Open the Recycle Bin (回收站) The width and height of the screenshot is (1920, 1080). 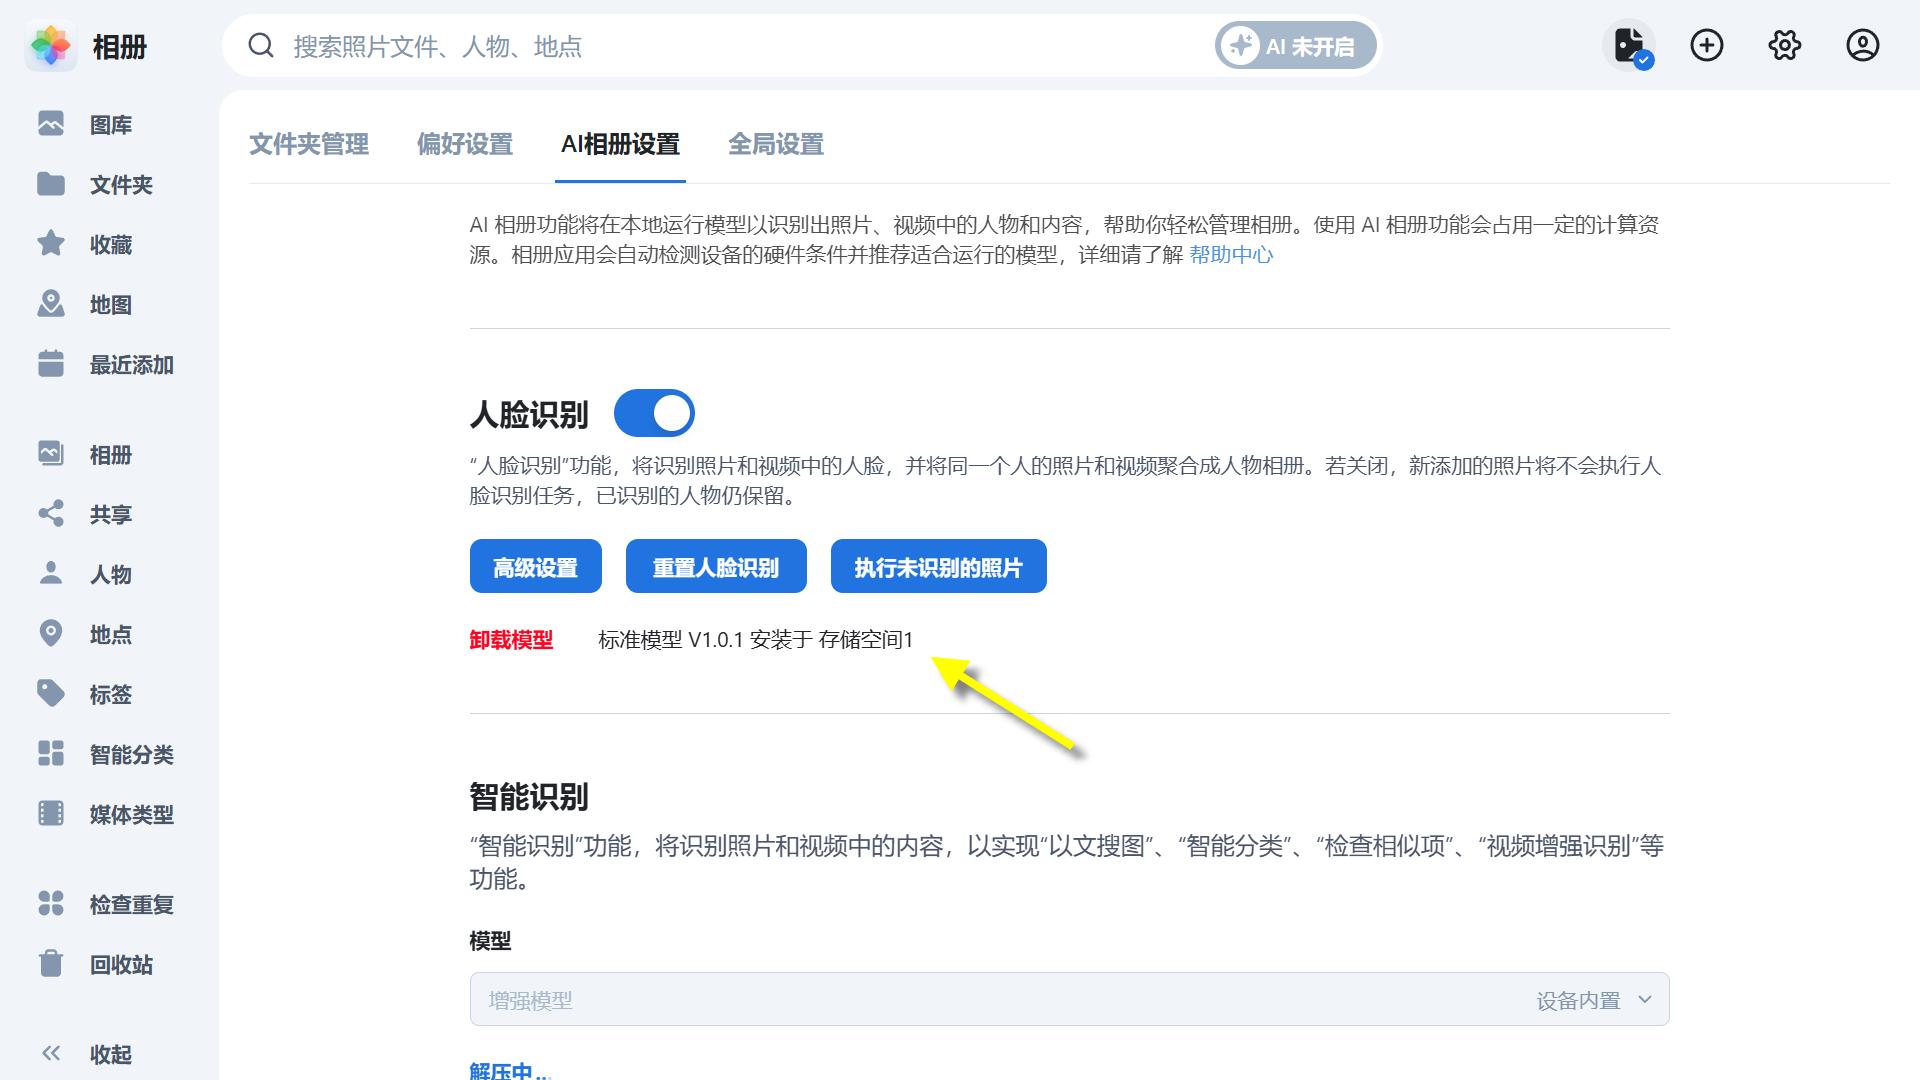(120, 965)
